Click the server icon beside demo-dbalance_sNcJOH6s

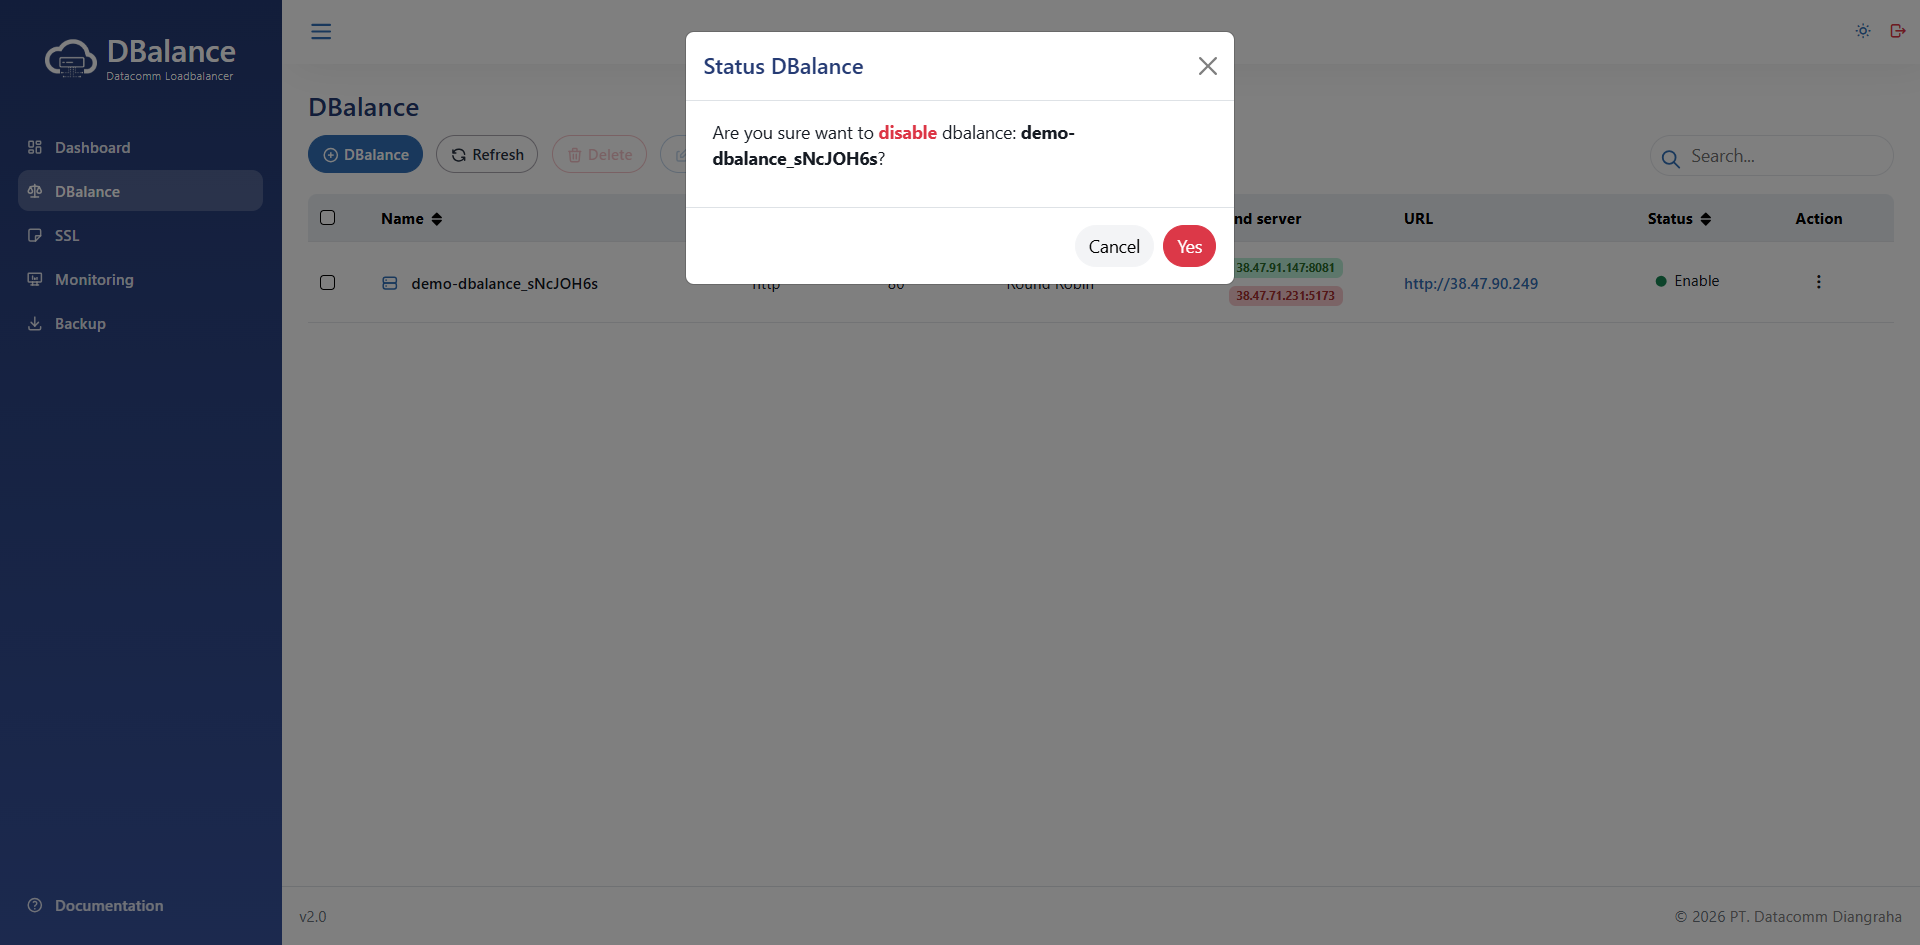[x=390, y=283]
